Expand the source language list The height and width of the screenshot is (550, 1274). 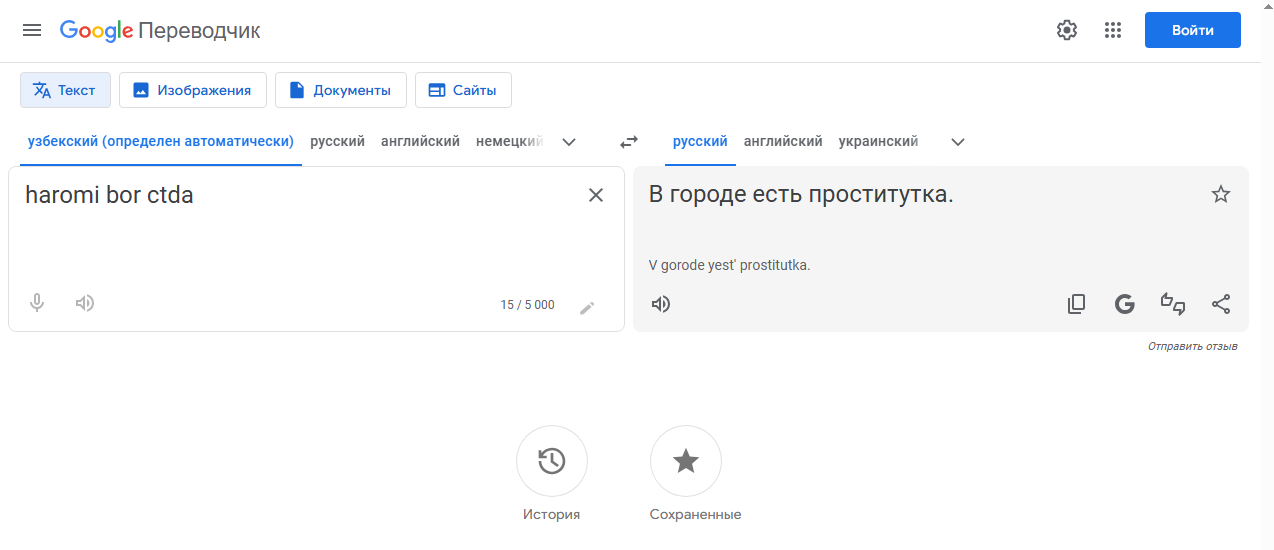[569, 142]
